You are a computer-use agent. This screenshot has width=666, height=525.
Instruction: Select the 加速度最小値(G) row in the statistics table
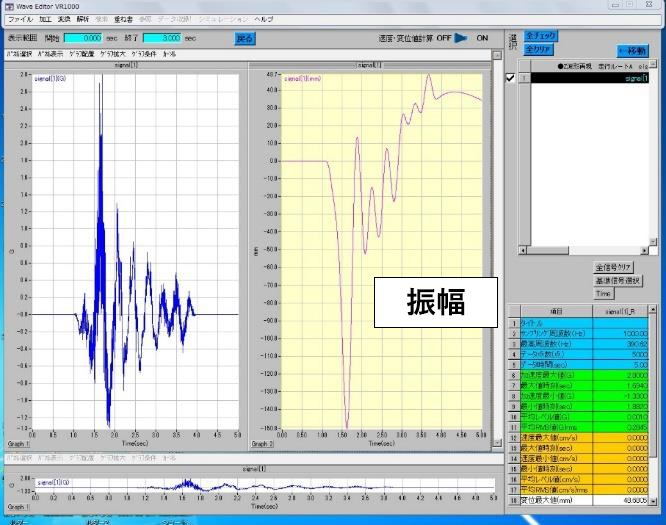point(579,396)
